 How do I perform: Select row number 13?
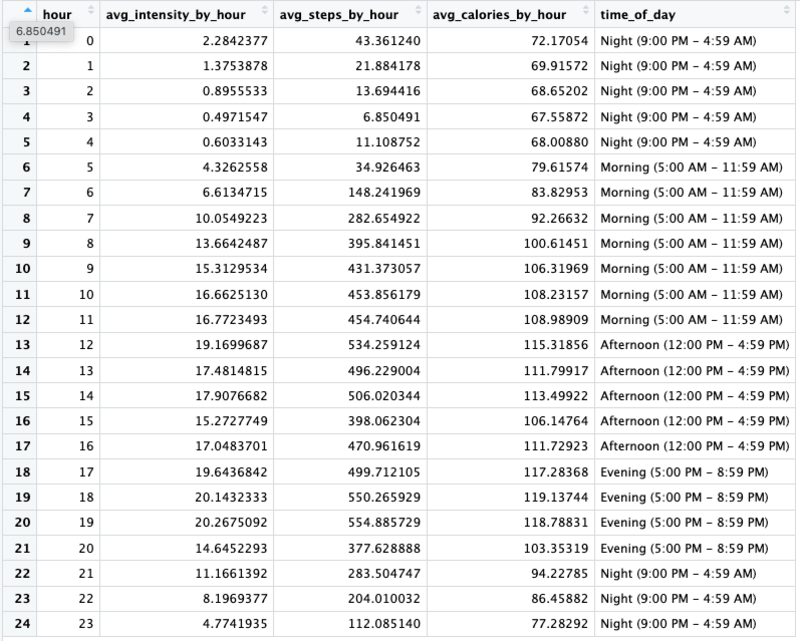tap(22, 344)
